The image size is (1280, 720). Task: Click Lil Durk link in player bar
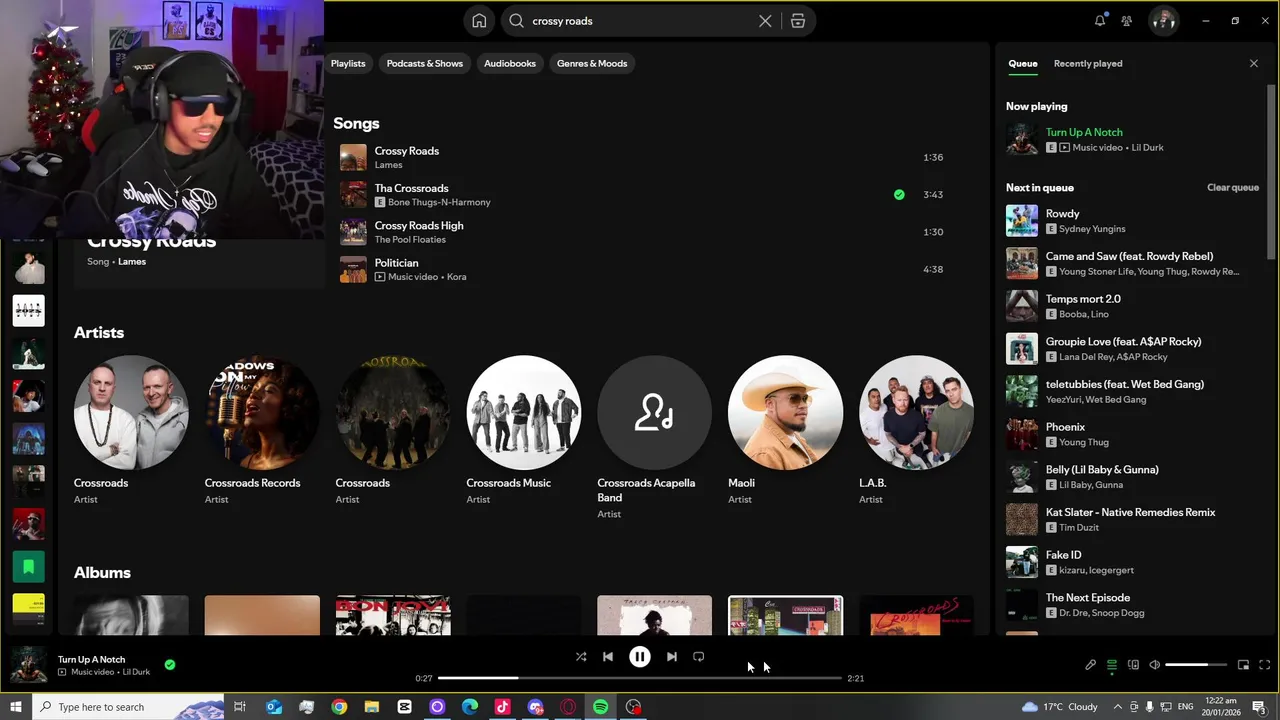click(136, 672)
